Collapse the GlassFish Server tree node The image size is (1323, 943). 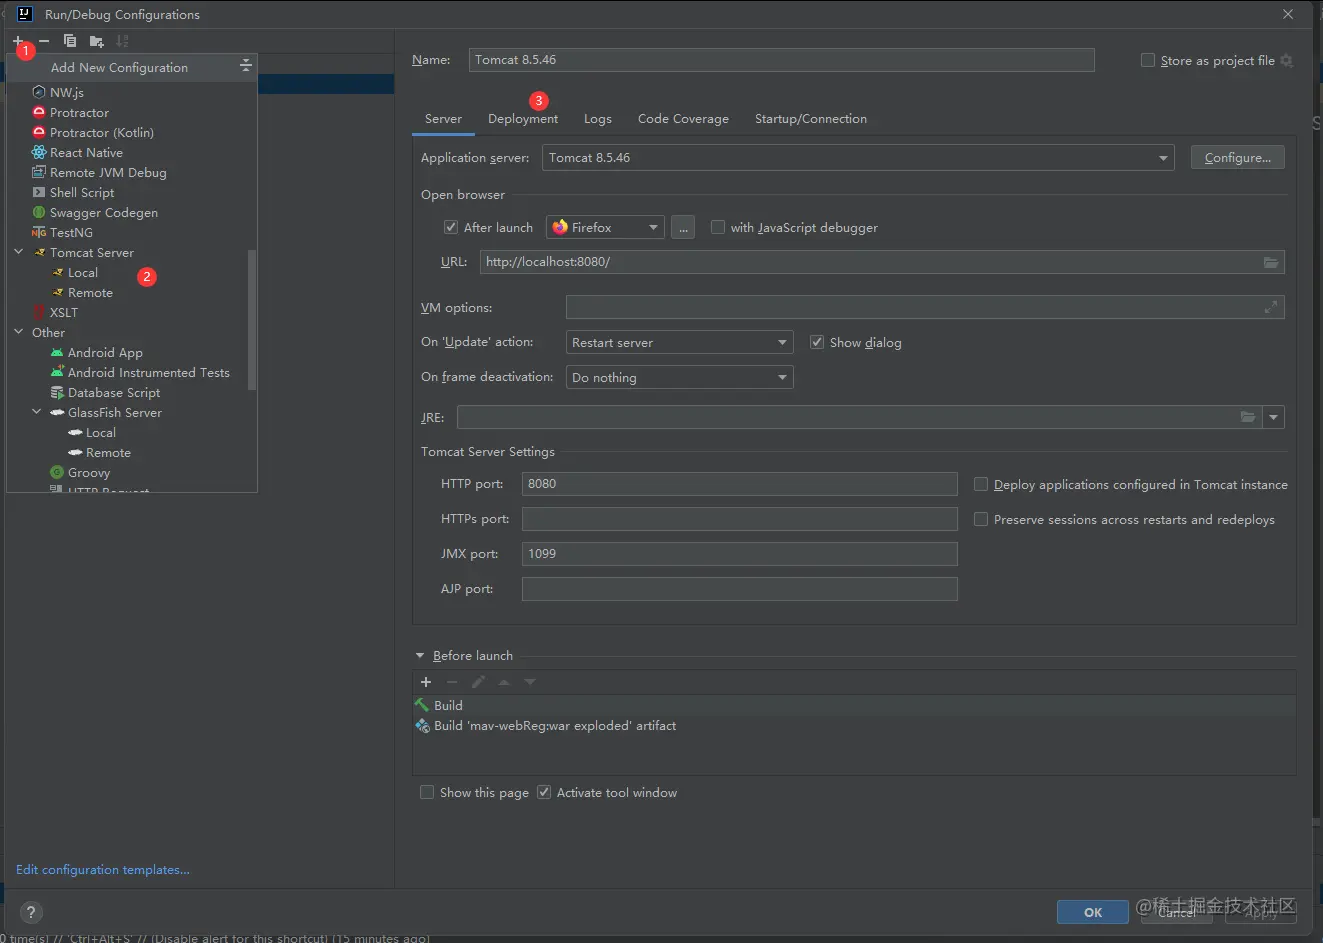(x=37, y=412)
